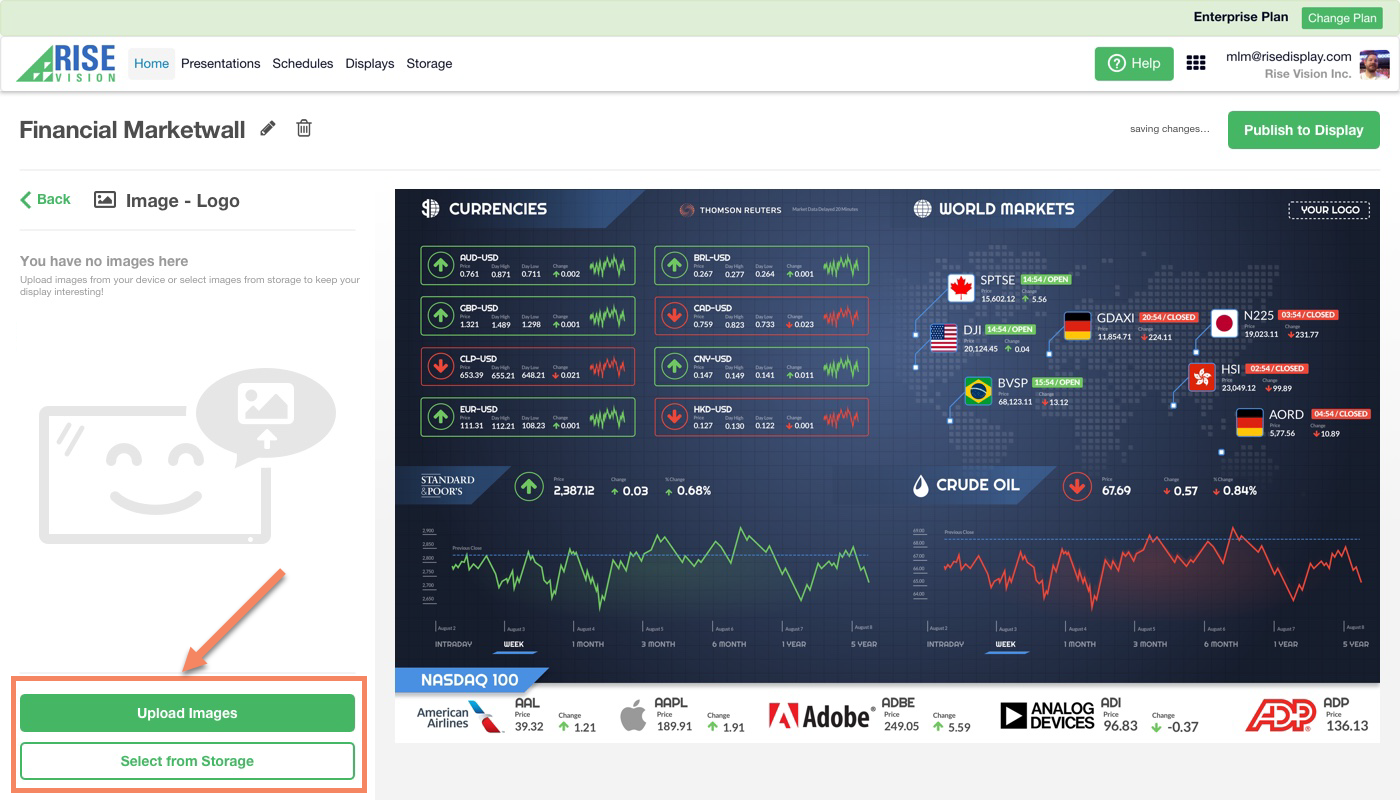Click the Financial Marketwall title
The image size is (1400, 800).
(132, 130)
